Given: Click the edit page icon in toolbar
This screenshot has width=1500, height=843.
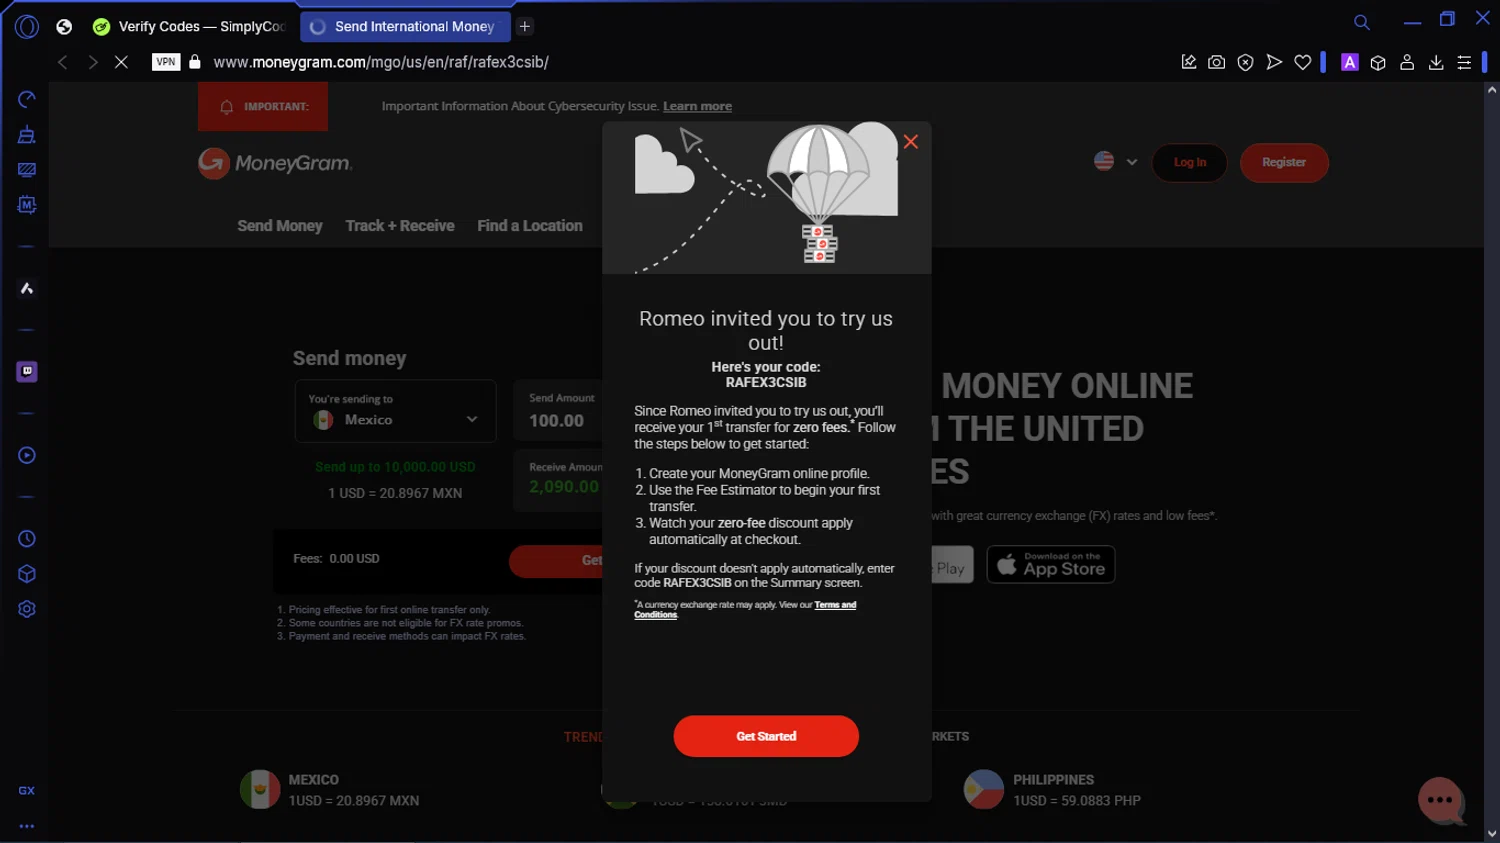Looking at the screenshot, I should (1188, 62).
